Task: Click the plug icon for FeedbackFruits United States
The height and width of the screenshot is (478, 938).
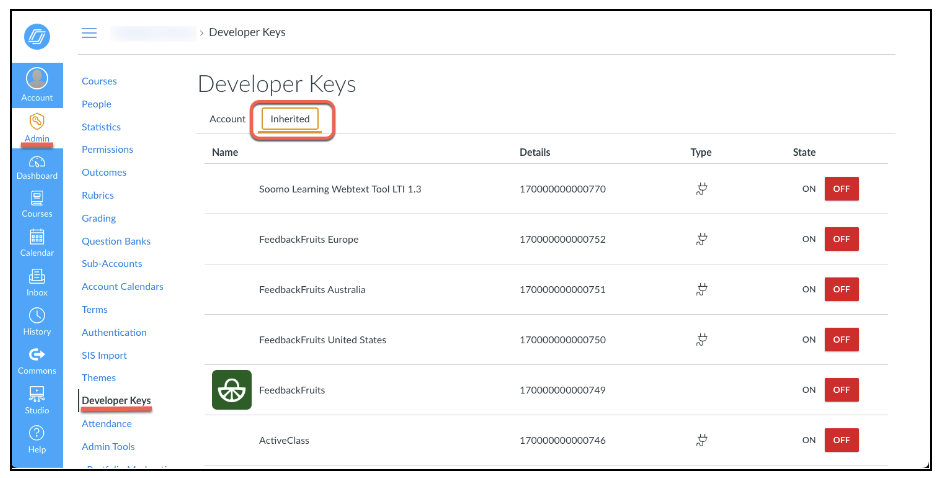Action: [x=701, y=340]
